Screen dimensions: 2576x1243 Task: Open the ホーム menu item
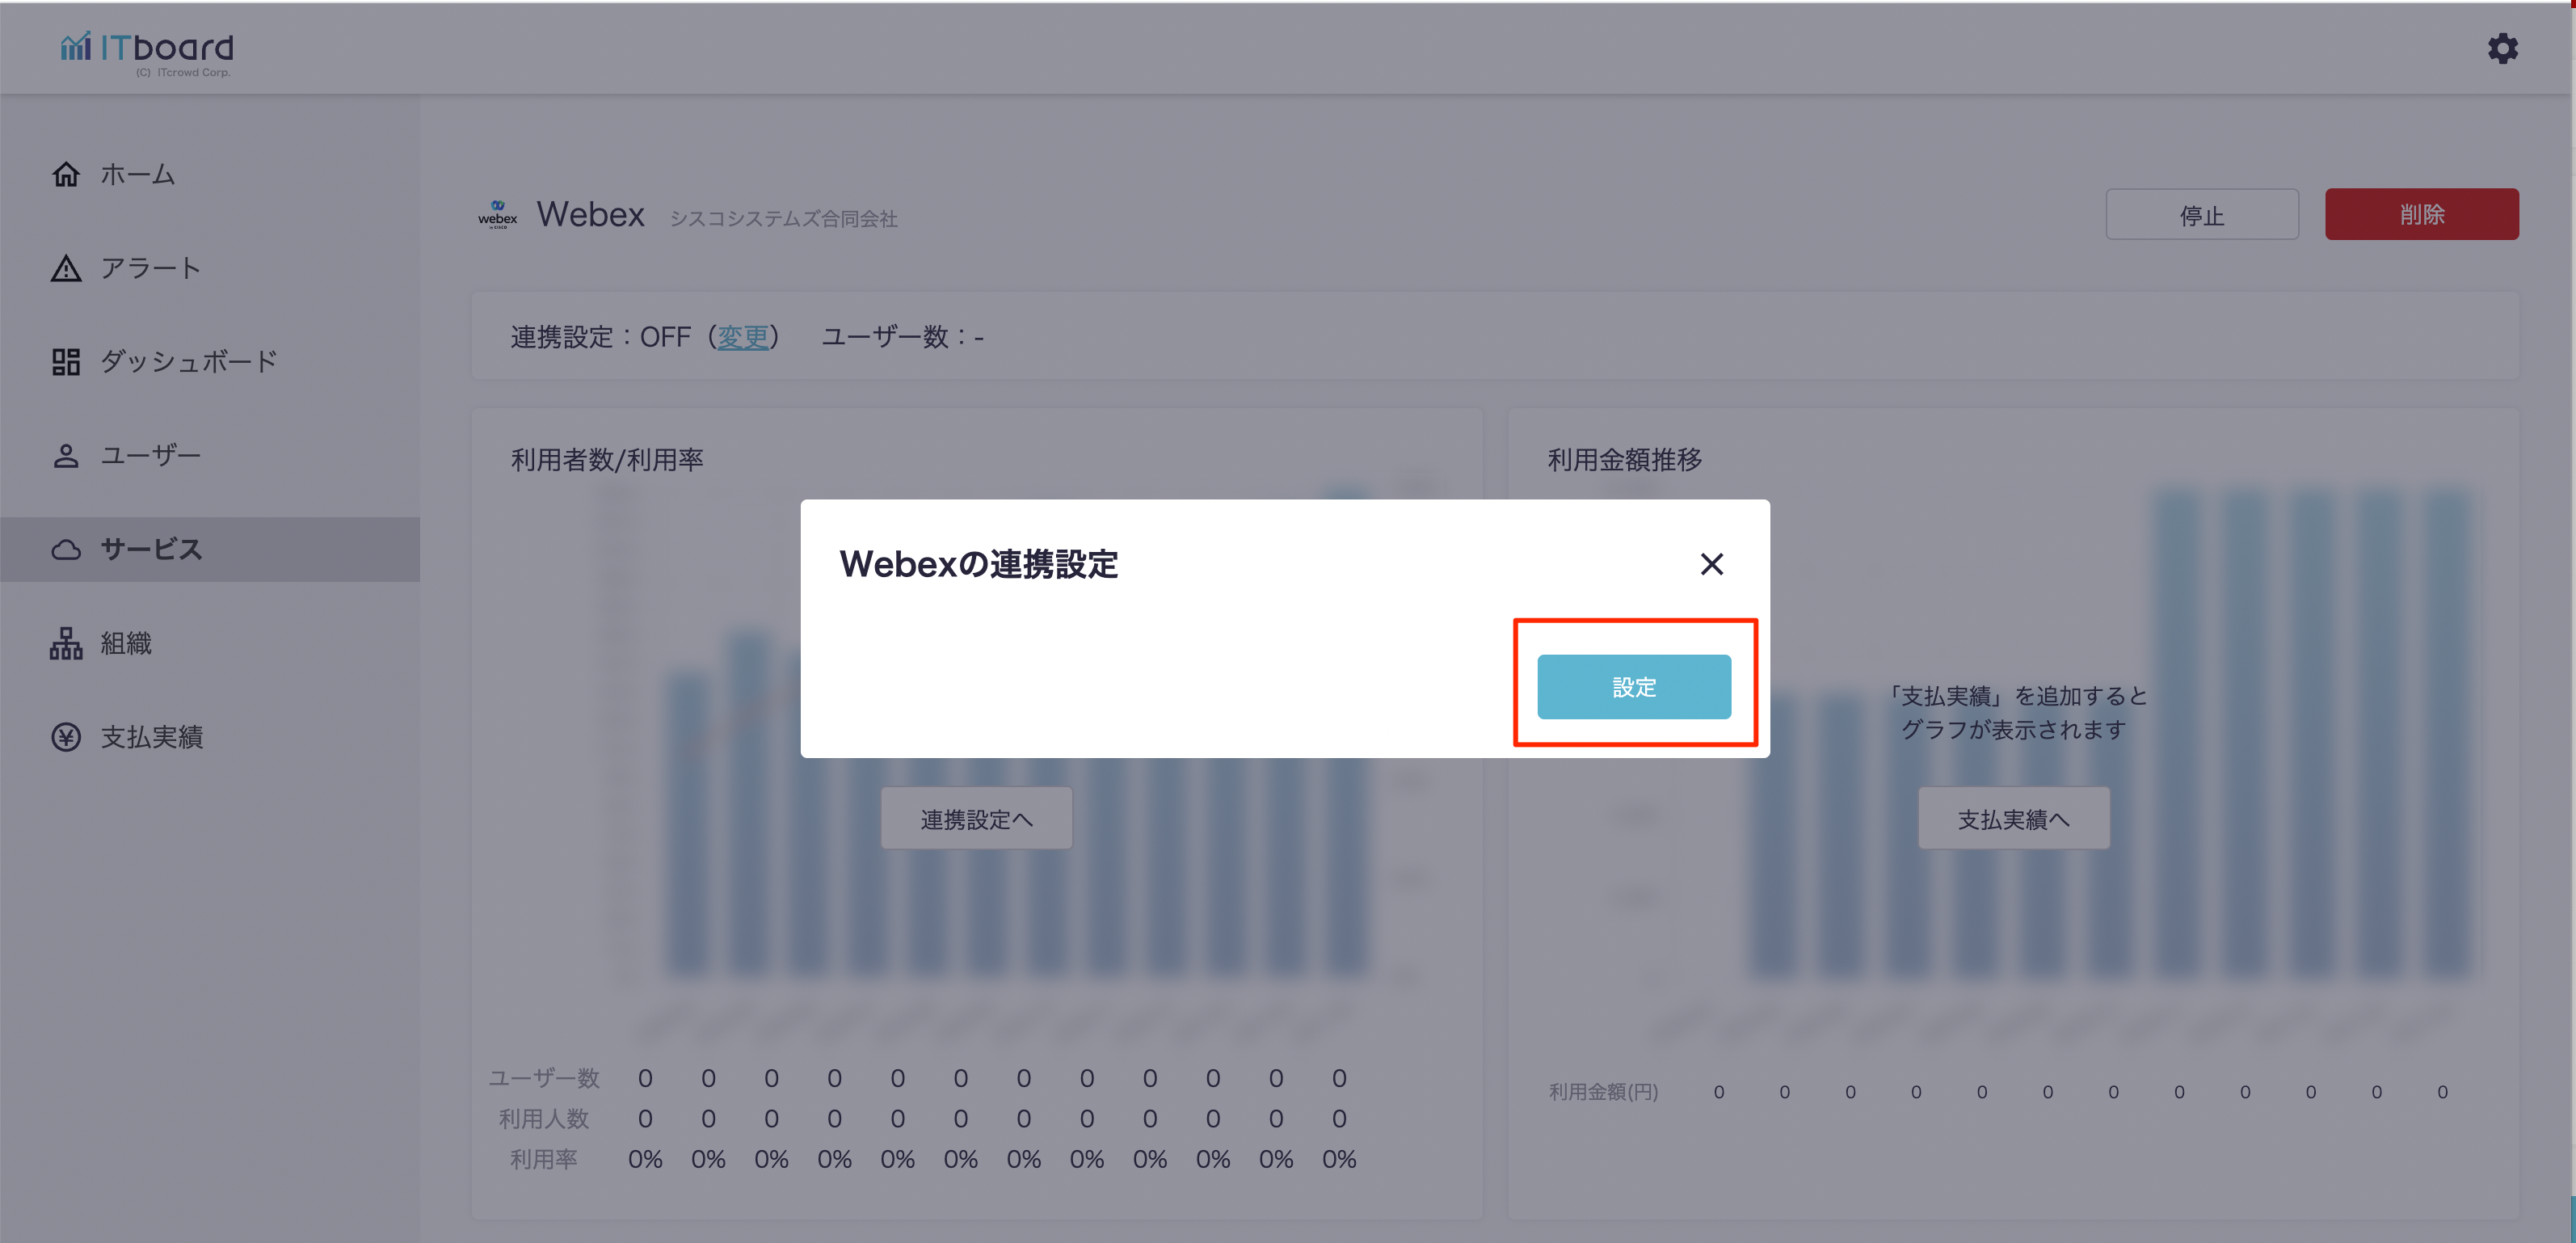[x=138, y=174]
